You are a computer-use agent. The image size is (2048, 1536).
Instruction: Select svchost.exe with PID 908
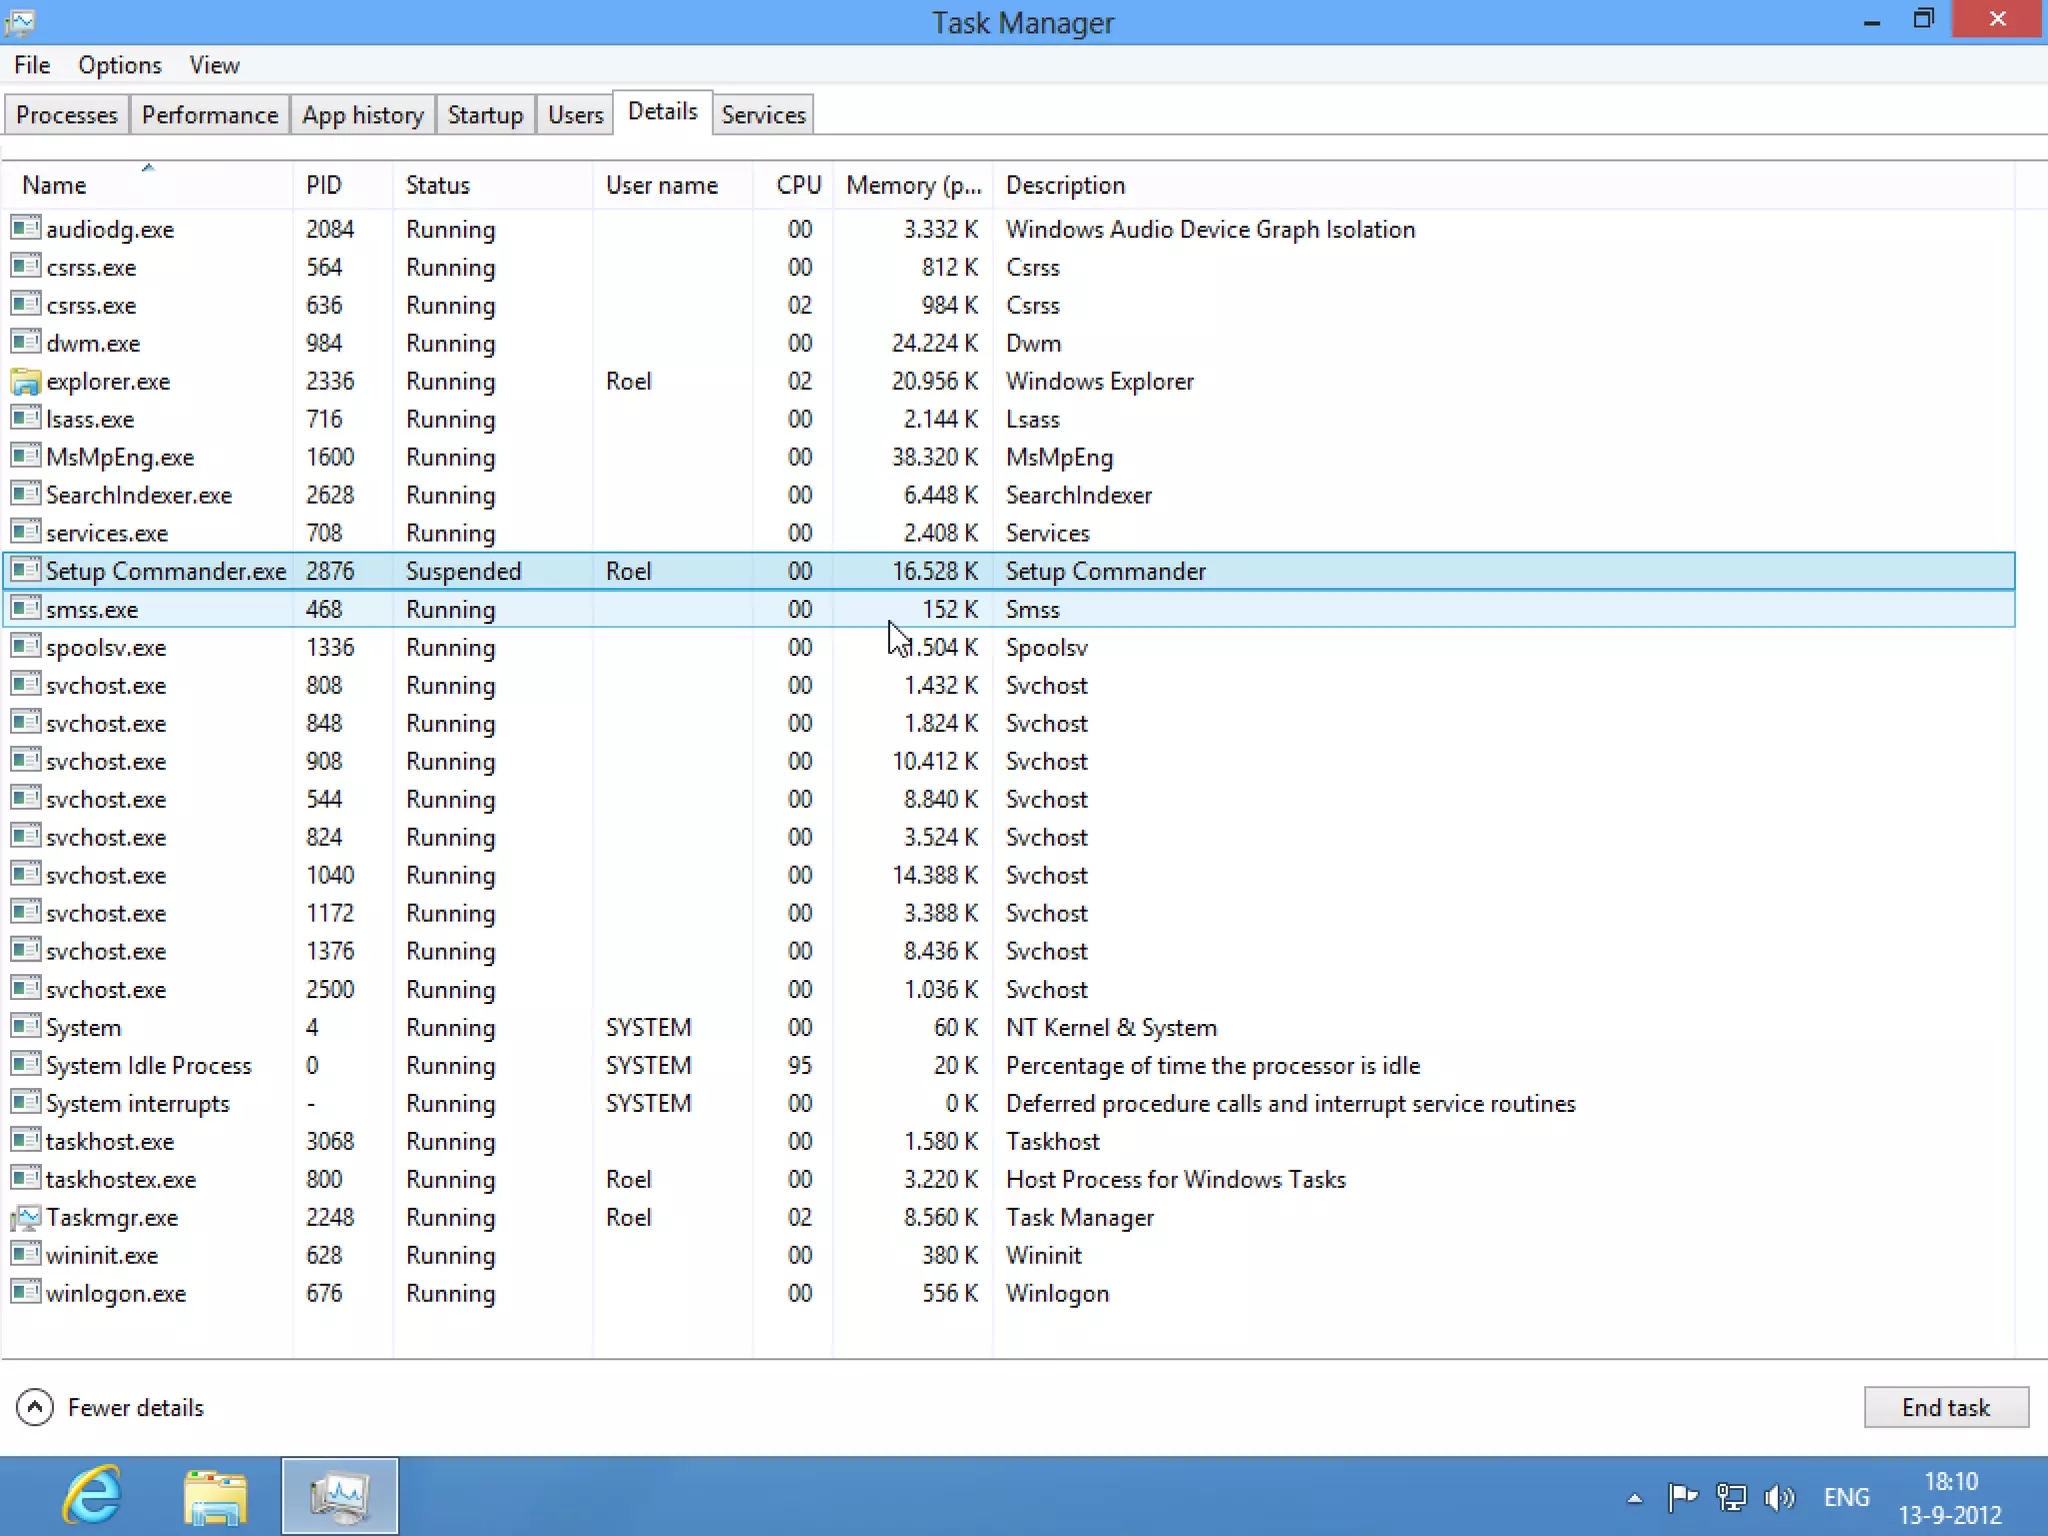1009,761
